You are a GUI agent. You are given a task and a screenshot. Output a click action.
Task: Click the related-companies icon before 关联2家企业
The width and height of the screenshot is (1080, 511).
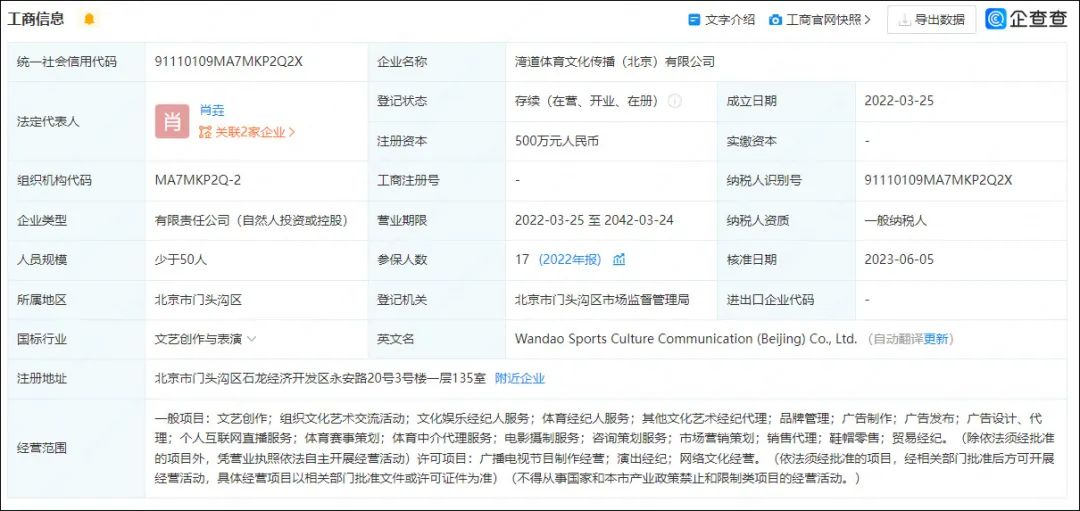pyautogui.click(x=205, y=132)
